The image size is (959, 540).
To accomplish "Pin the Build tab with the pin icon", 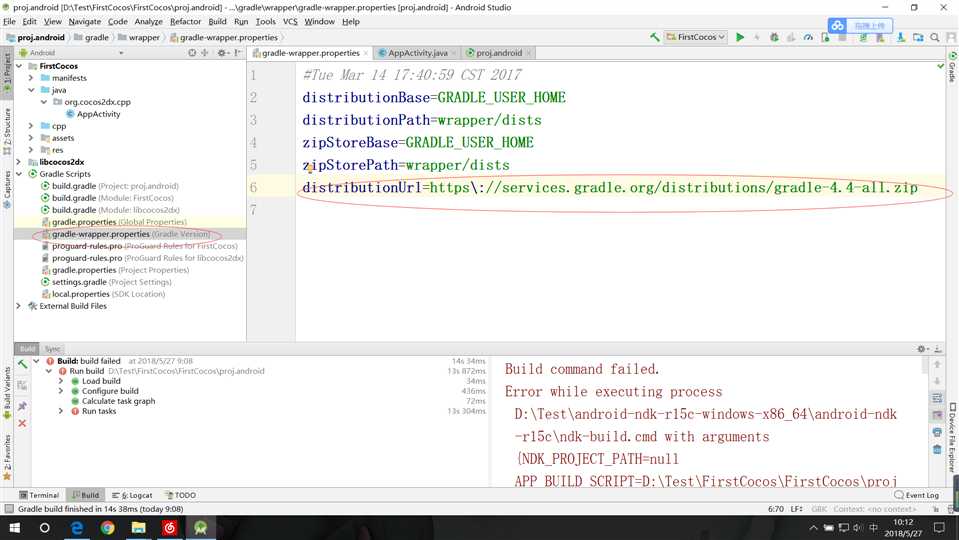I will [x=22, y=406].
